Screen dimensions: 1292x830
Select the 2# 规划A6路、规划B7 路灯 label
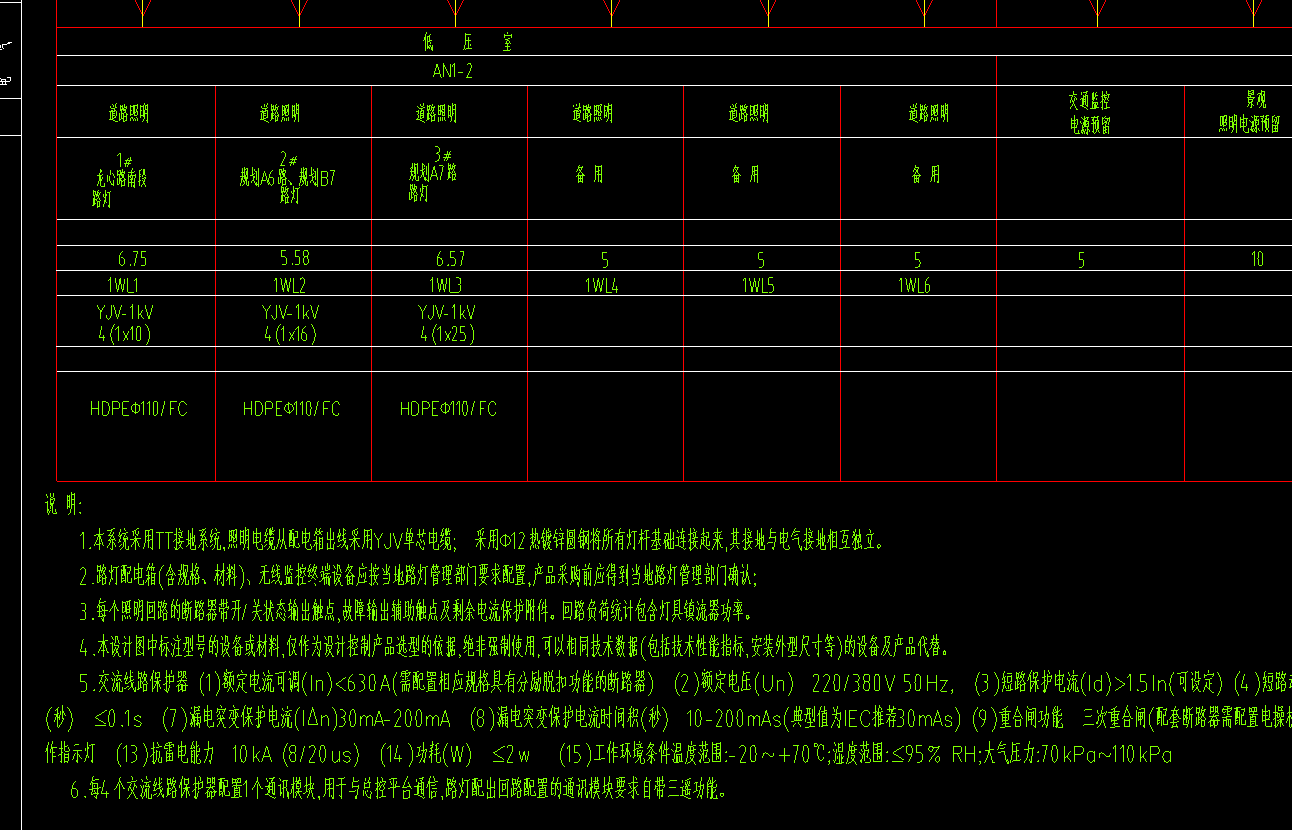[x=288, y=177]
